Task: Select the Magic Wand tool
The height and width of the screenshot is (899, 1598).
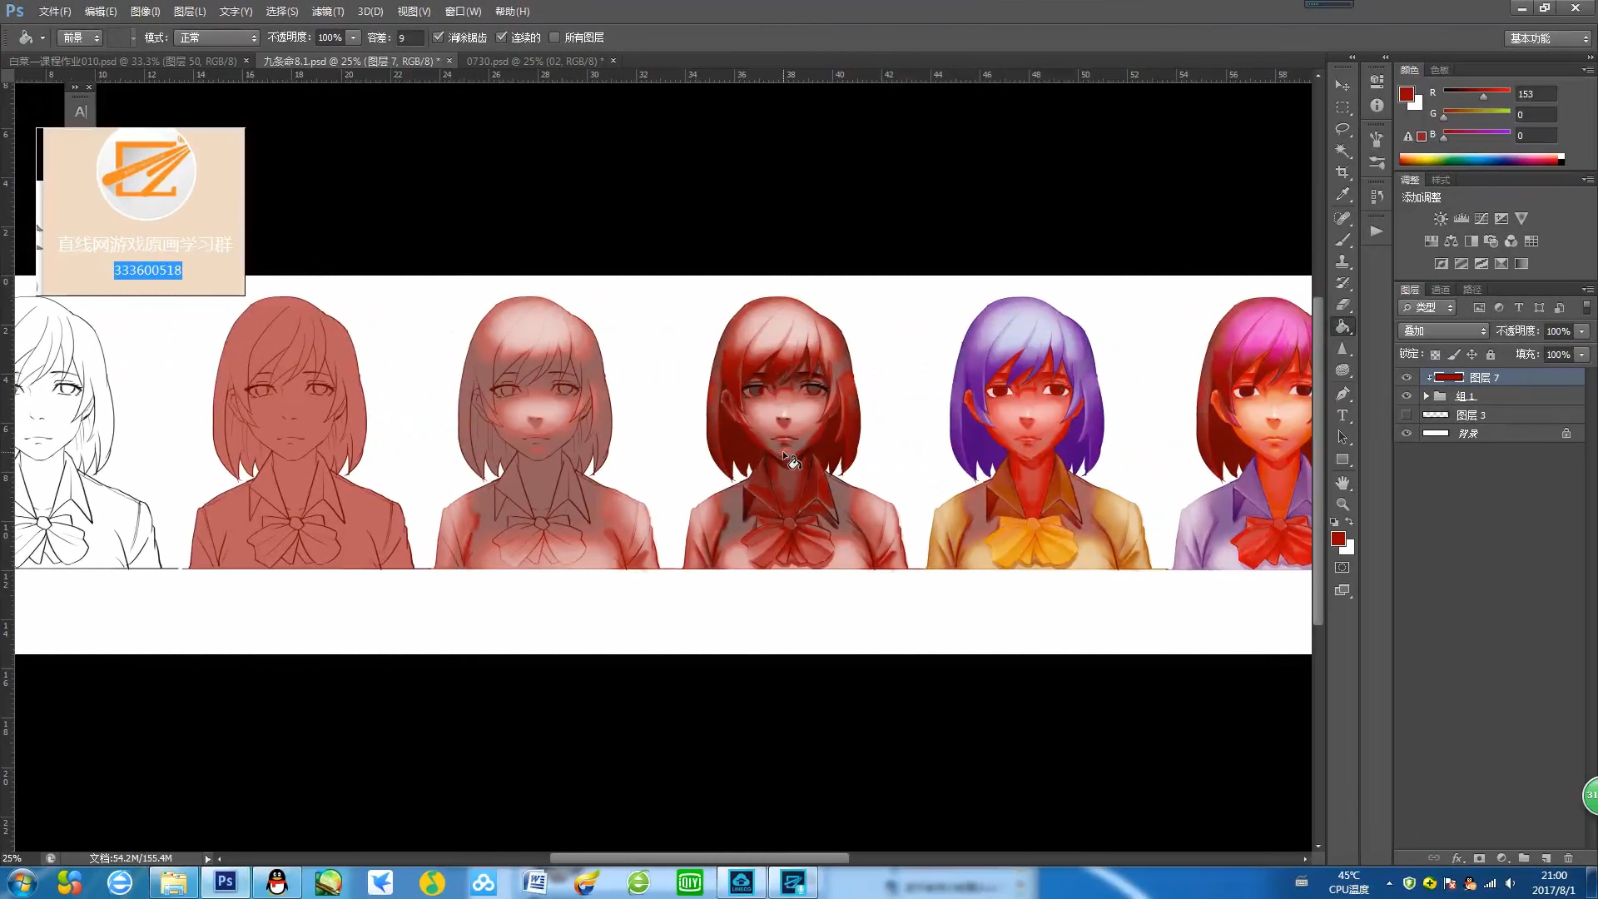Action: [1343, 151]
